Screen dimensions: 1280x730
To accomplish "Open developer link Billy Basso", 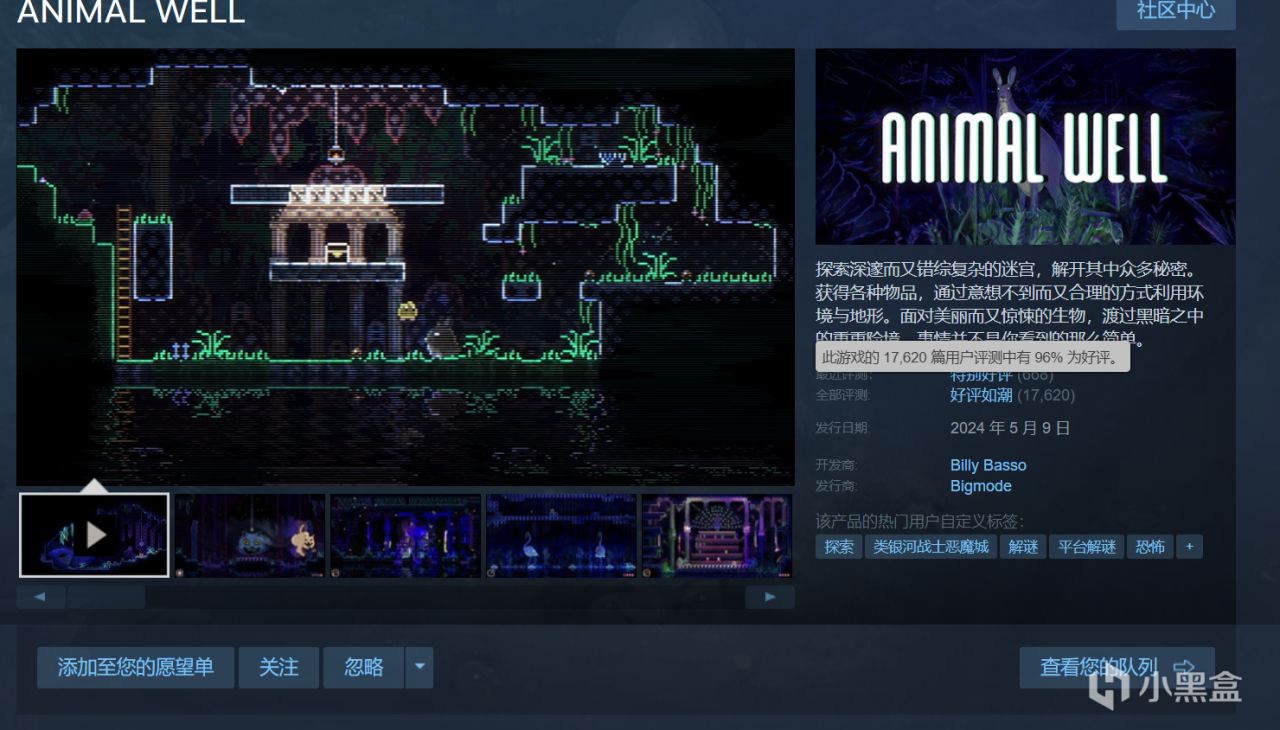I will coord(988,465).
